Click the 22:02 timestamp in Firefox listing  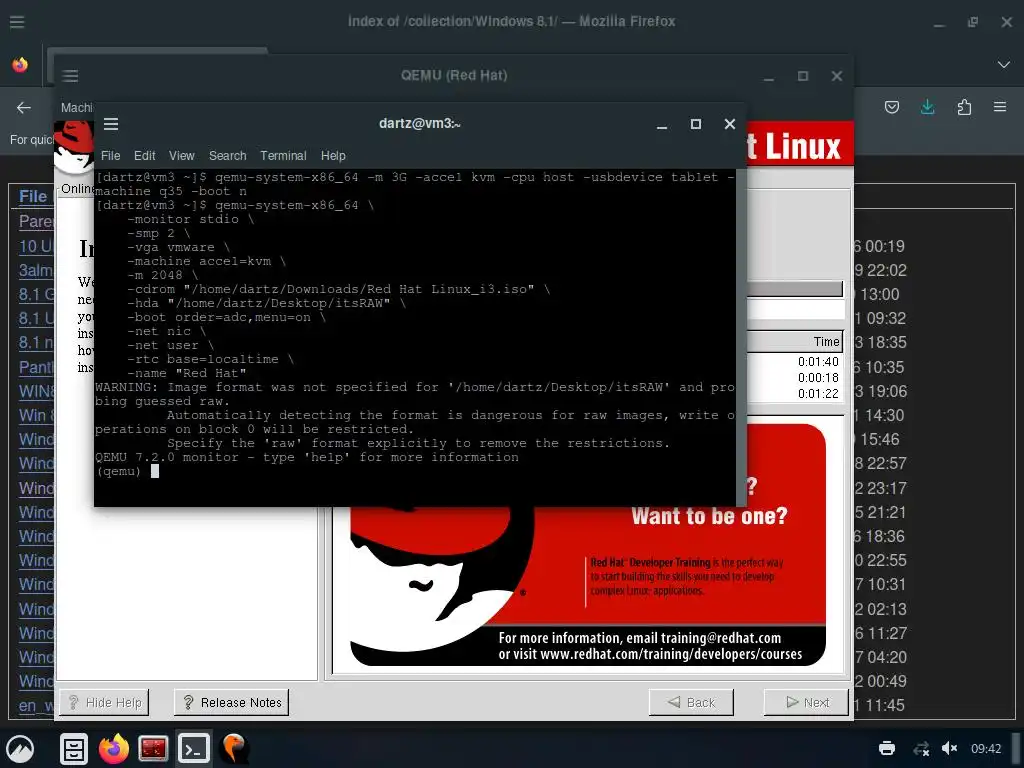tap(886, 270)
